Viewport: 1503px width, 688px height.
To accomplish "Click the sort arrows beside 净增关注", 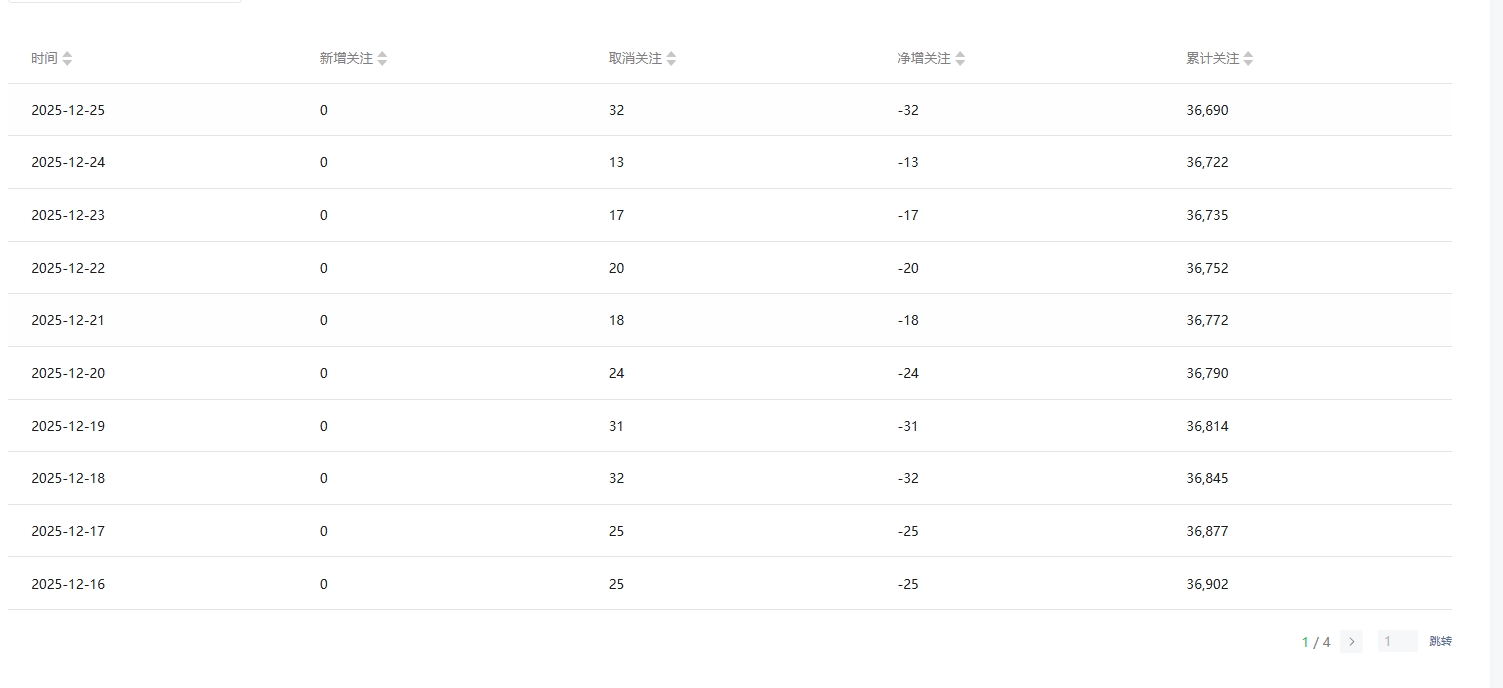I will [x=960, y=59].
